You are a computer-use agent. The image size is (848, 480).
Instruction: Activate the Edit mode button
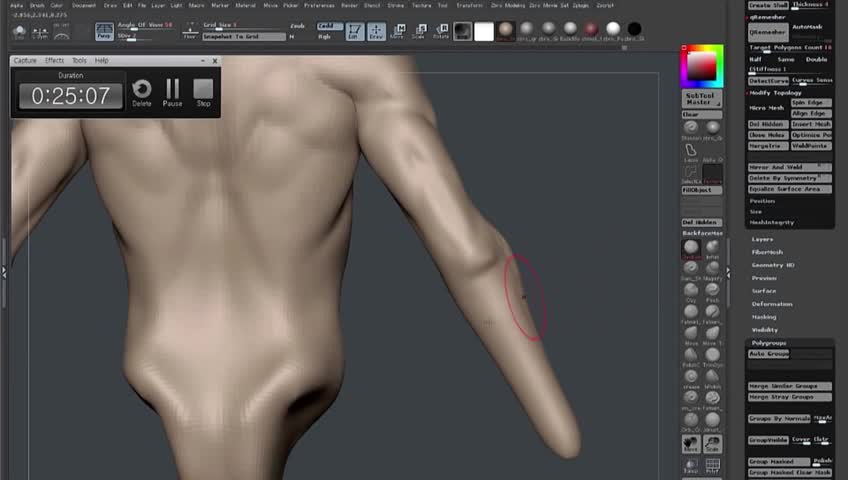tap(355, 31)
